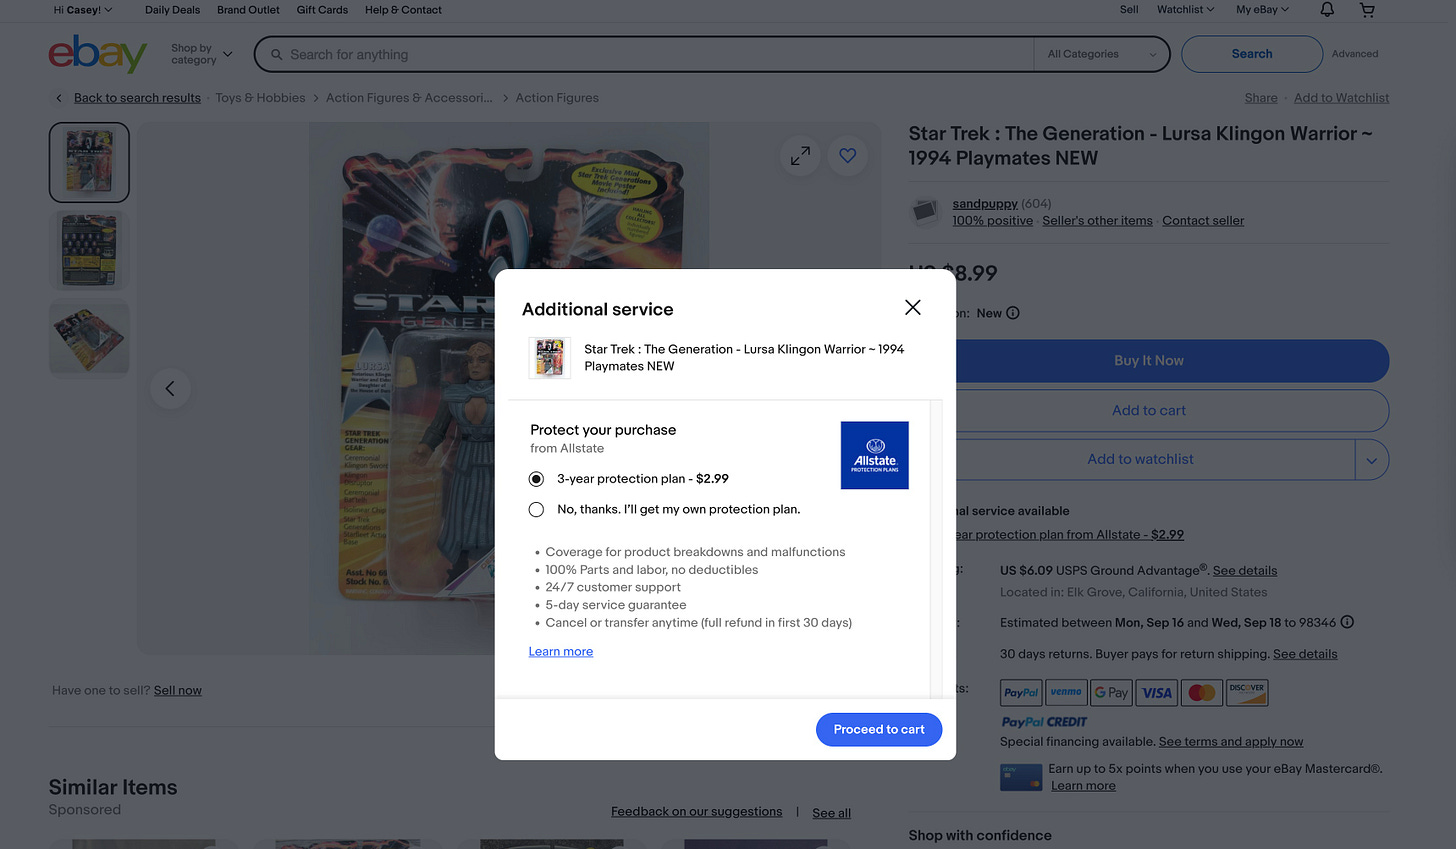The height and width of the screenshot is (849, 1456).
Task: Click the eBay Mastercard Learn more link
Action: click(1083, 786)
